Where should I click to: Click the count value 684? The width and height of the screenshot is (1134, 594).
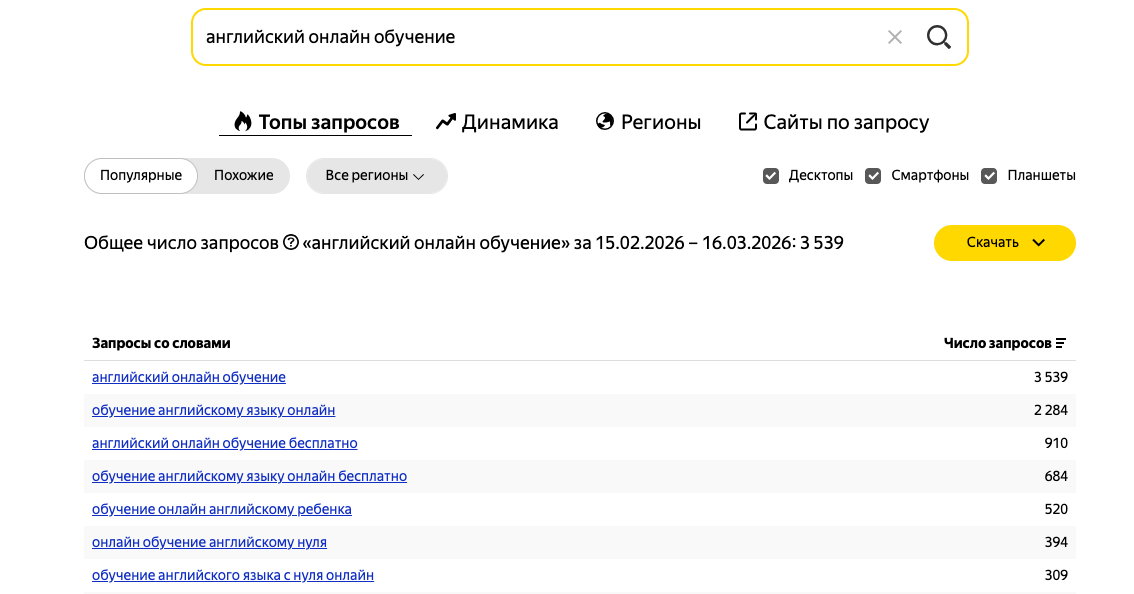click(x=1056, y=476)
